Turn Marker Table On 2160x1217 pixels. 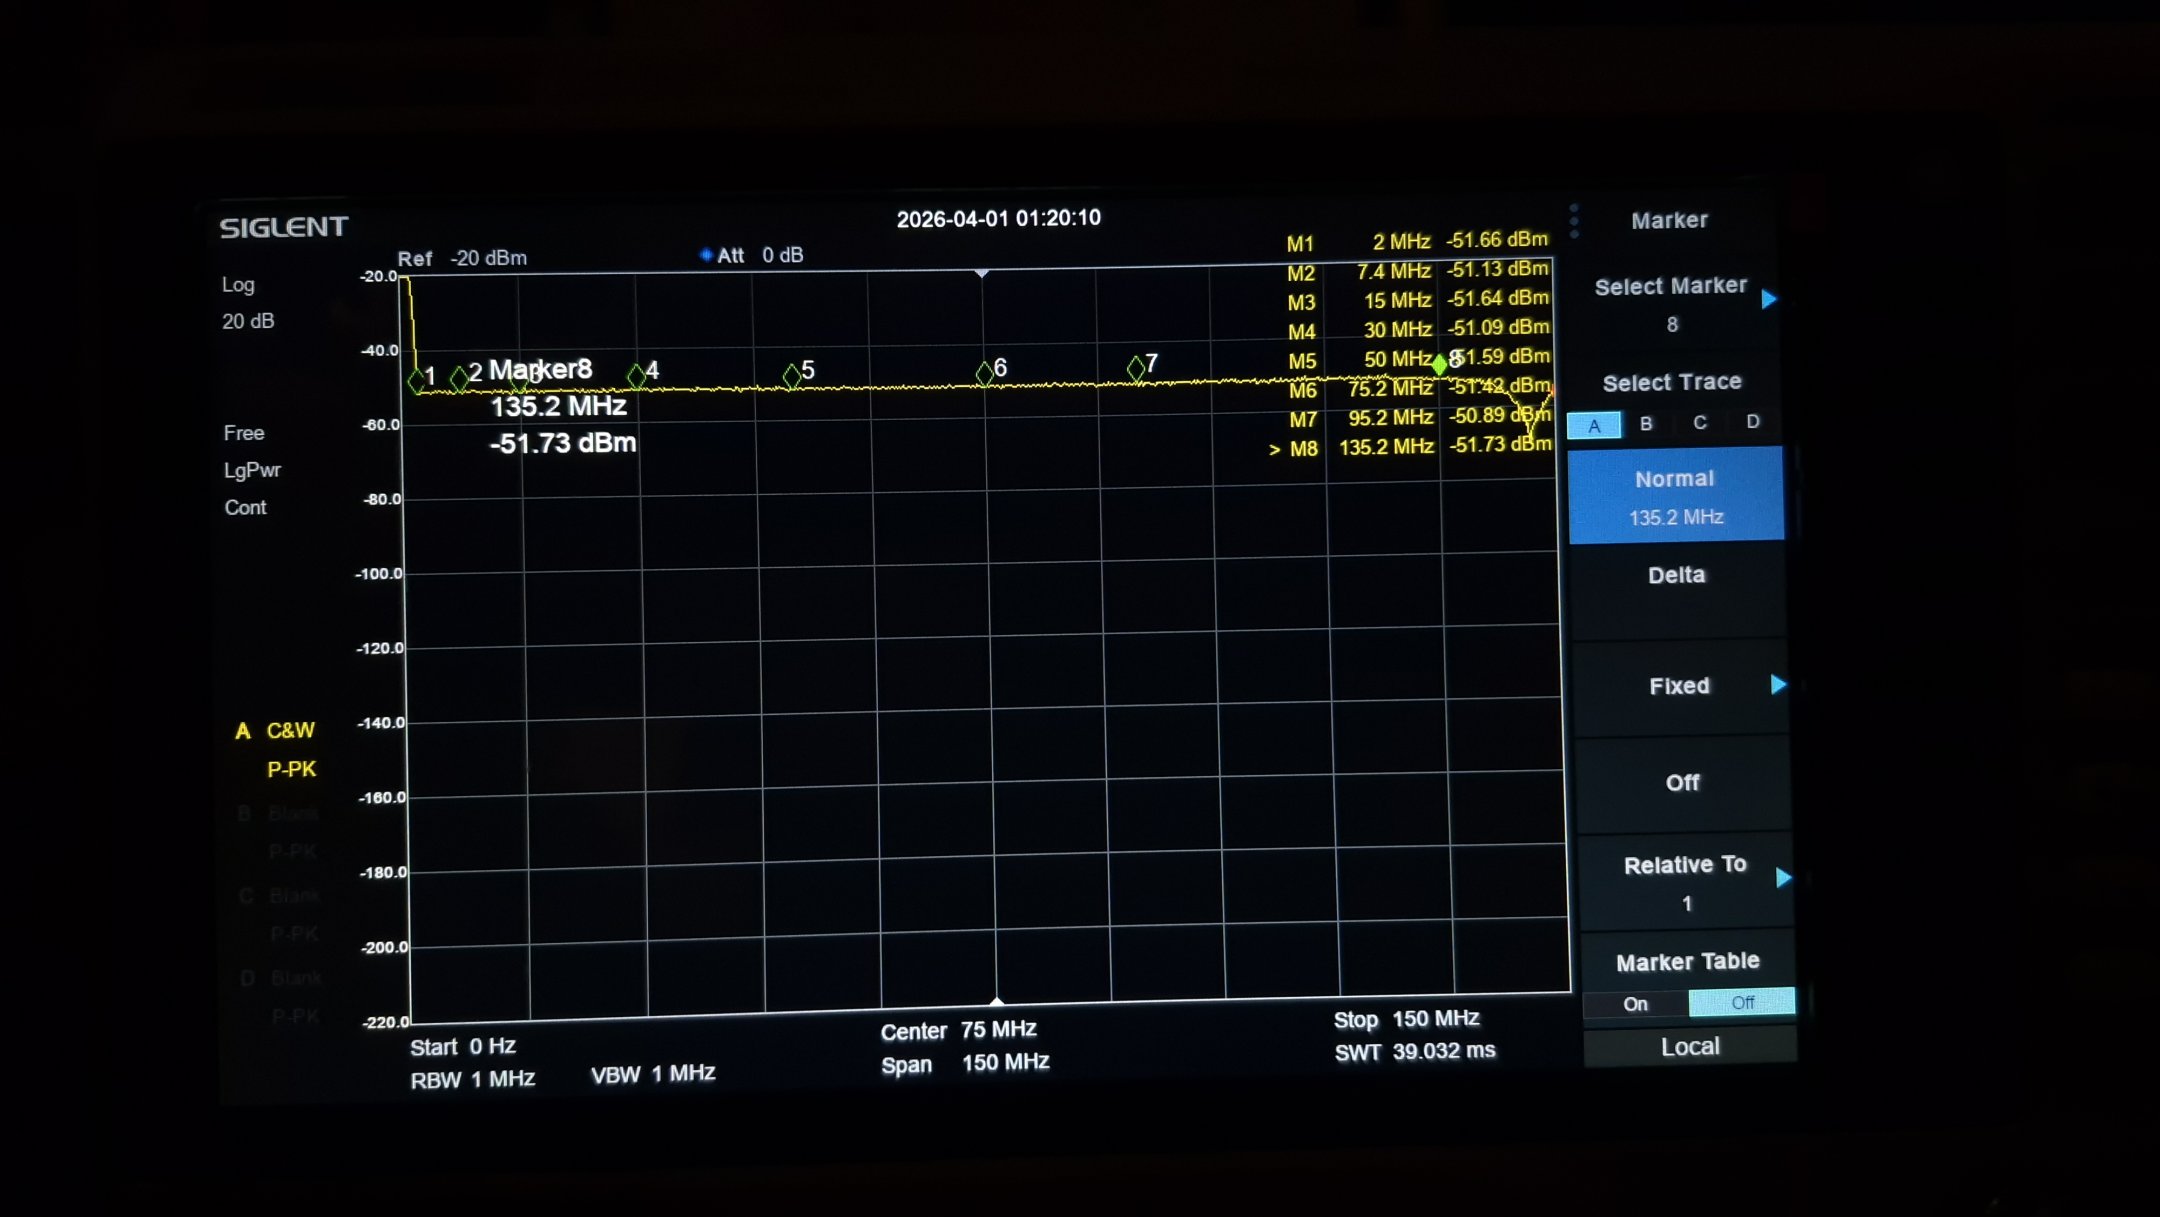click(x=1635, y=1004)
